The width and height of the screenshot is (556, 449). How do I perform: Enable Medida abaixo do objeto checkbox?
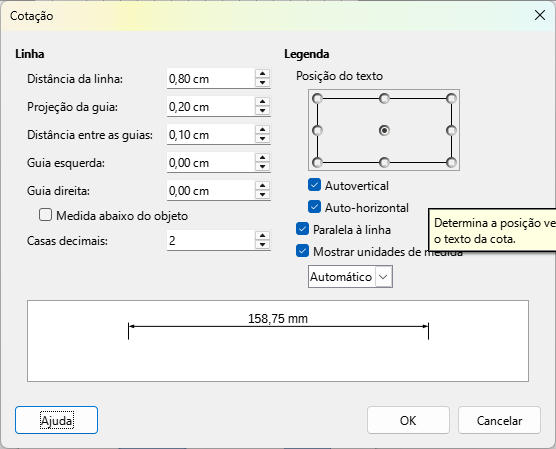45,215
